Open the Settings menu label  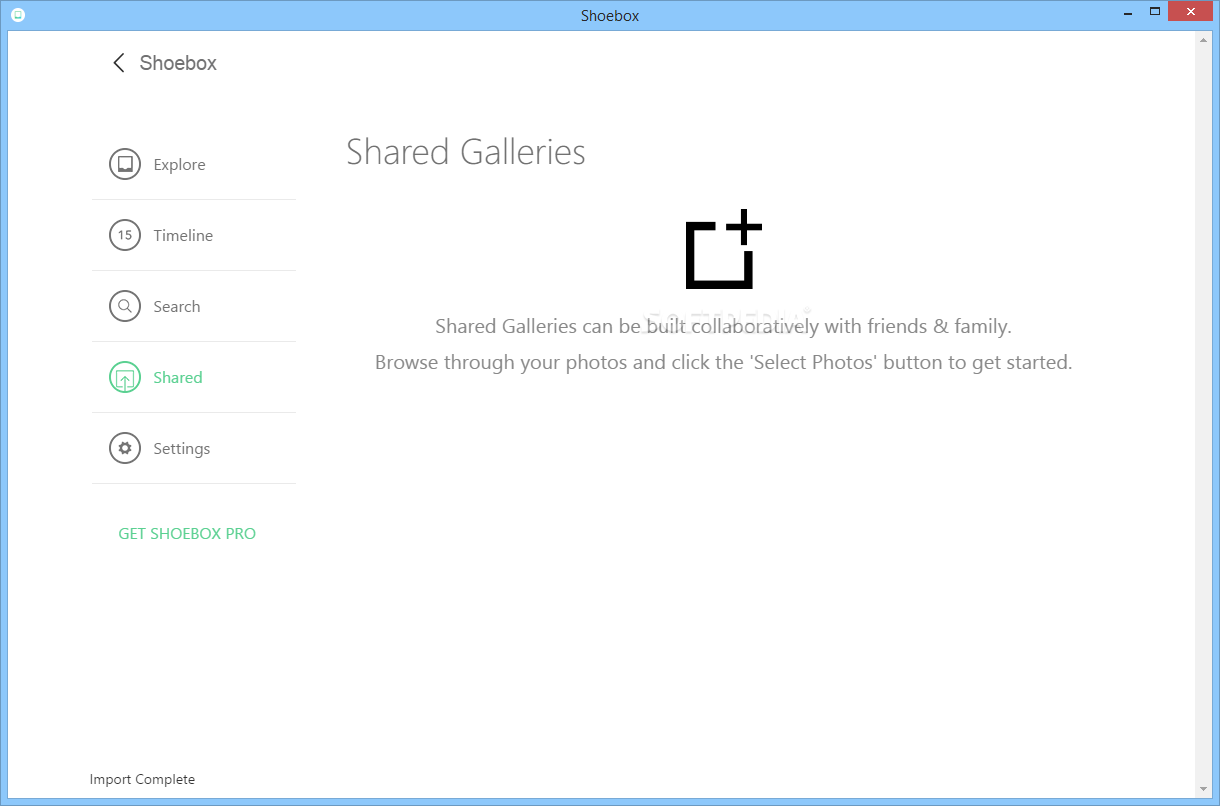(x=182, y=449)
